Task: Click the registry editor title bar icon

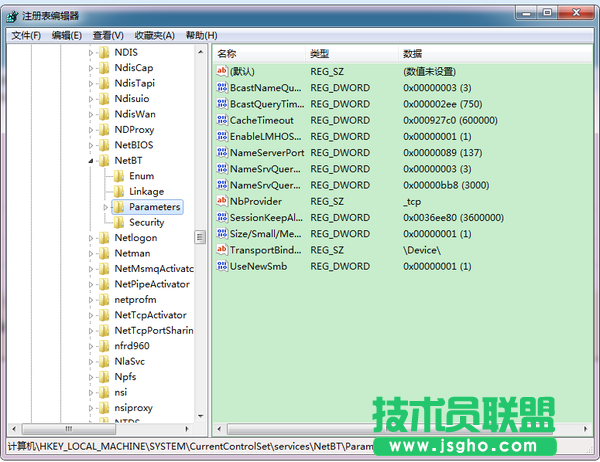Action: coord(12,16)
